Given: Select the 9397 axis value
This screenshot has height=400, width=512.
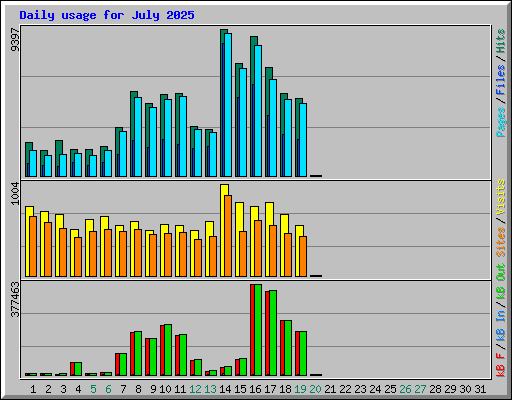Looking at the screenshot, I should [x=15, y=40].
